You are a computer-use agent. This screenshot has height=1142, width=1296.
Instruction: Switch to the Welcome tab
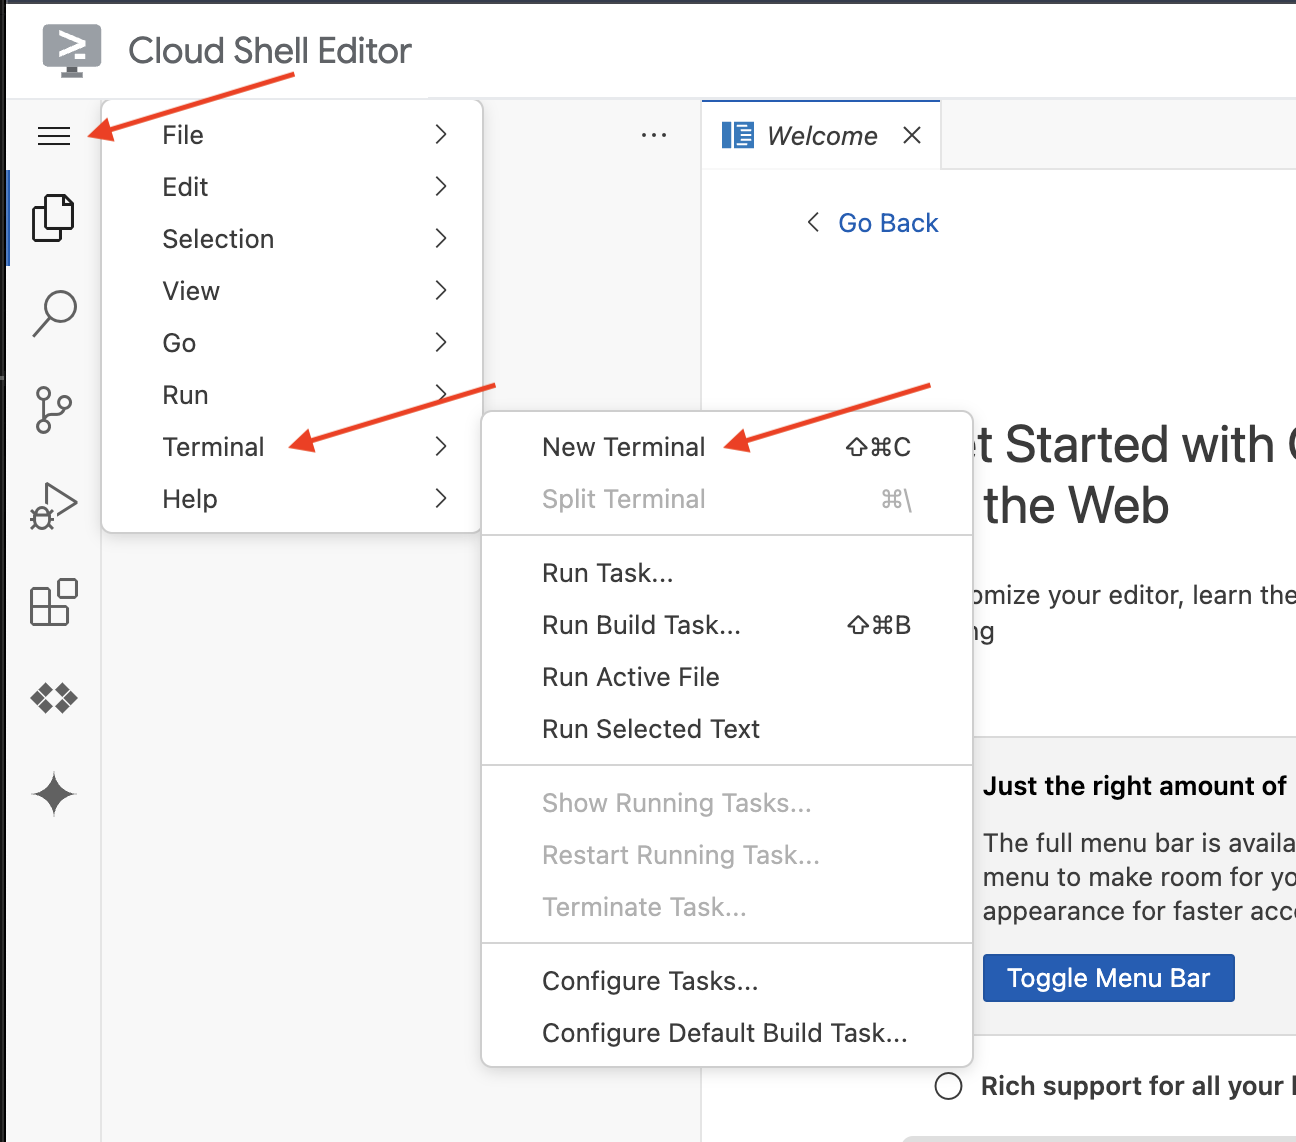pos(821,136)
